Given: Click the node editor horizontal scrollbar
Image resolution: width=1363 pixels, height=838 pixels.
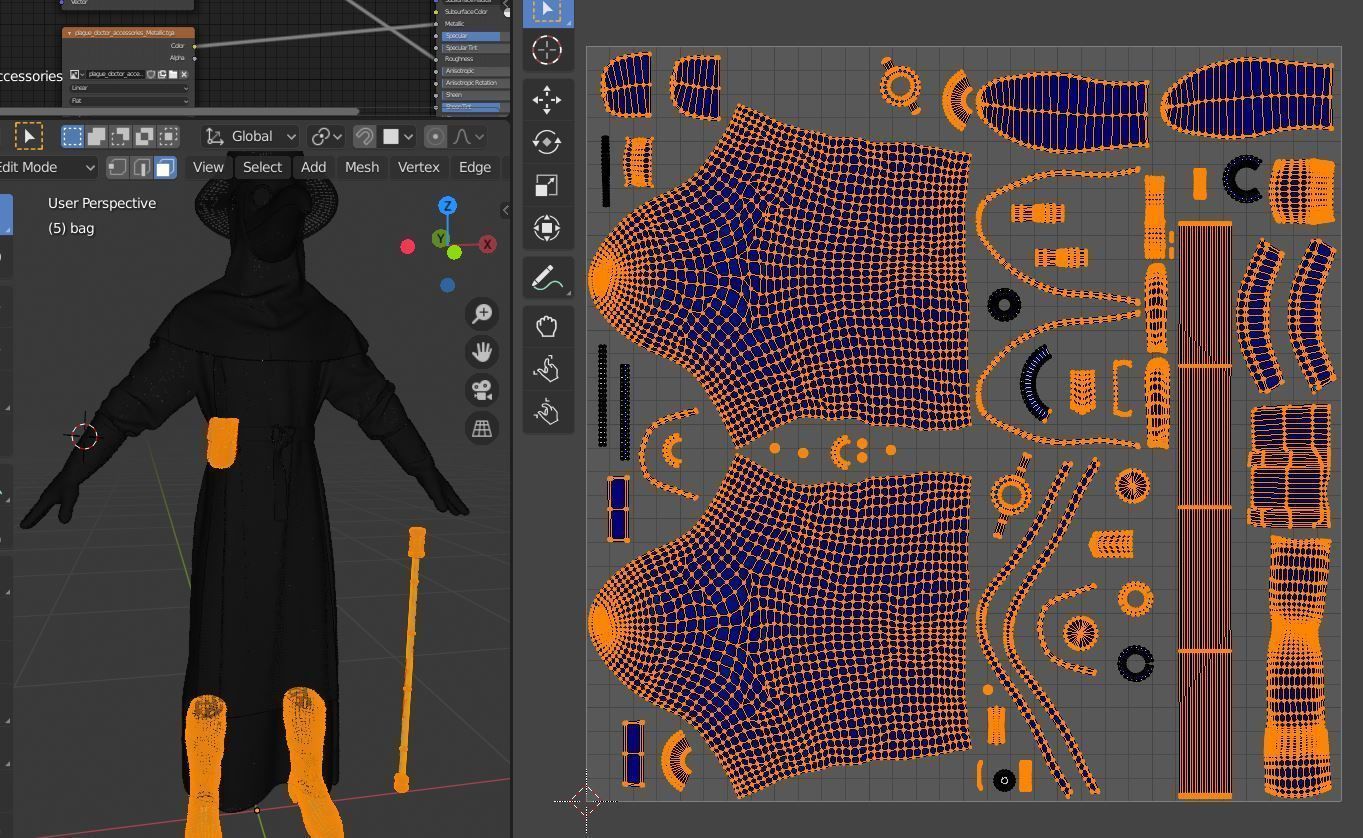Looking at the screenshot, I should click(178, 111).
